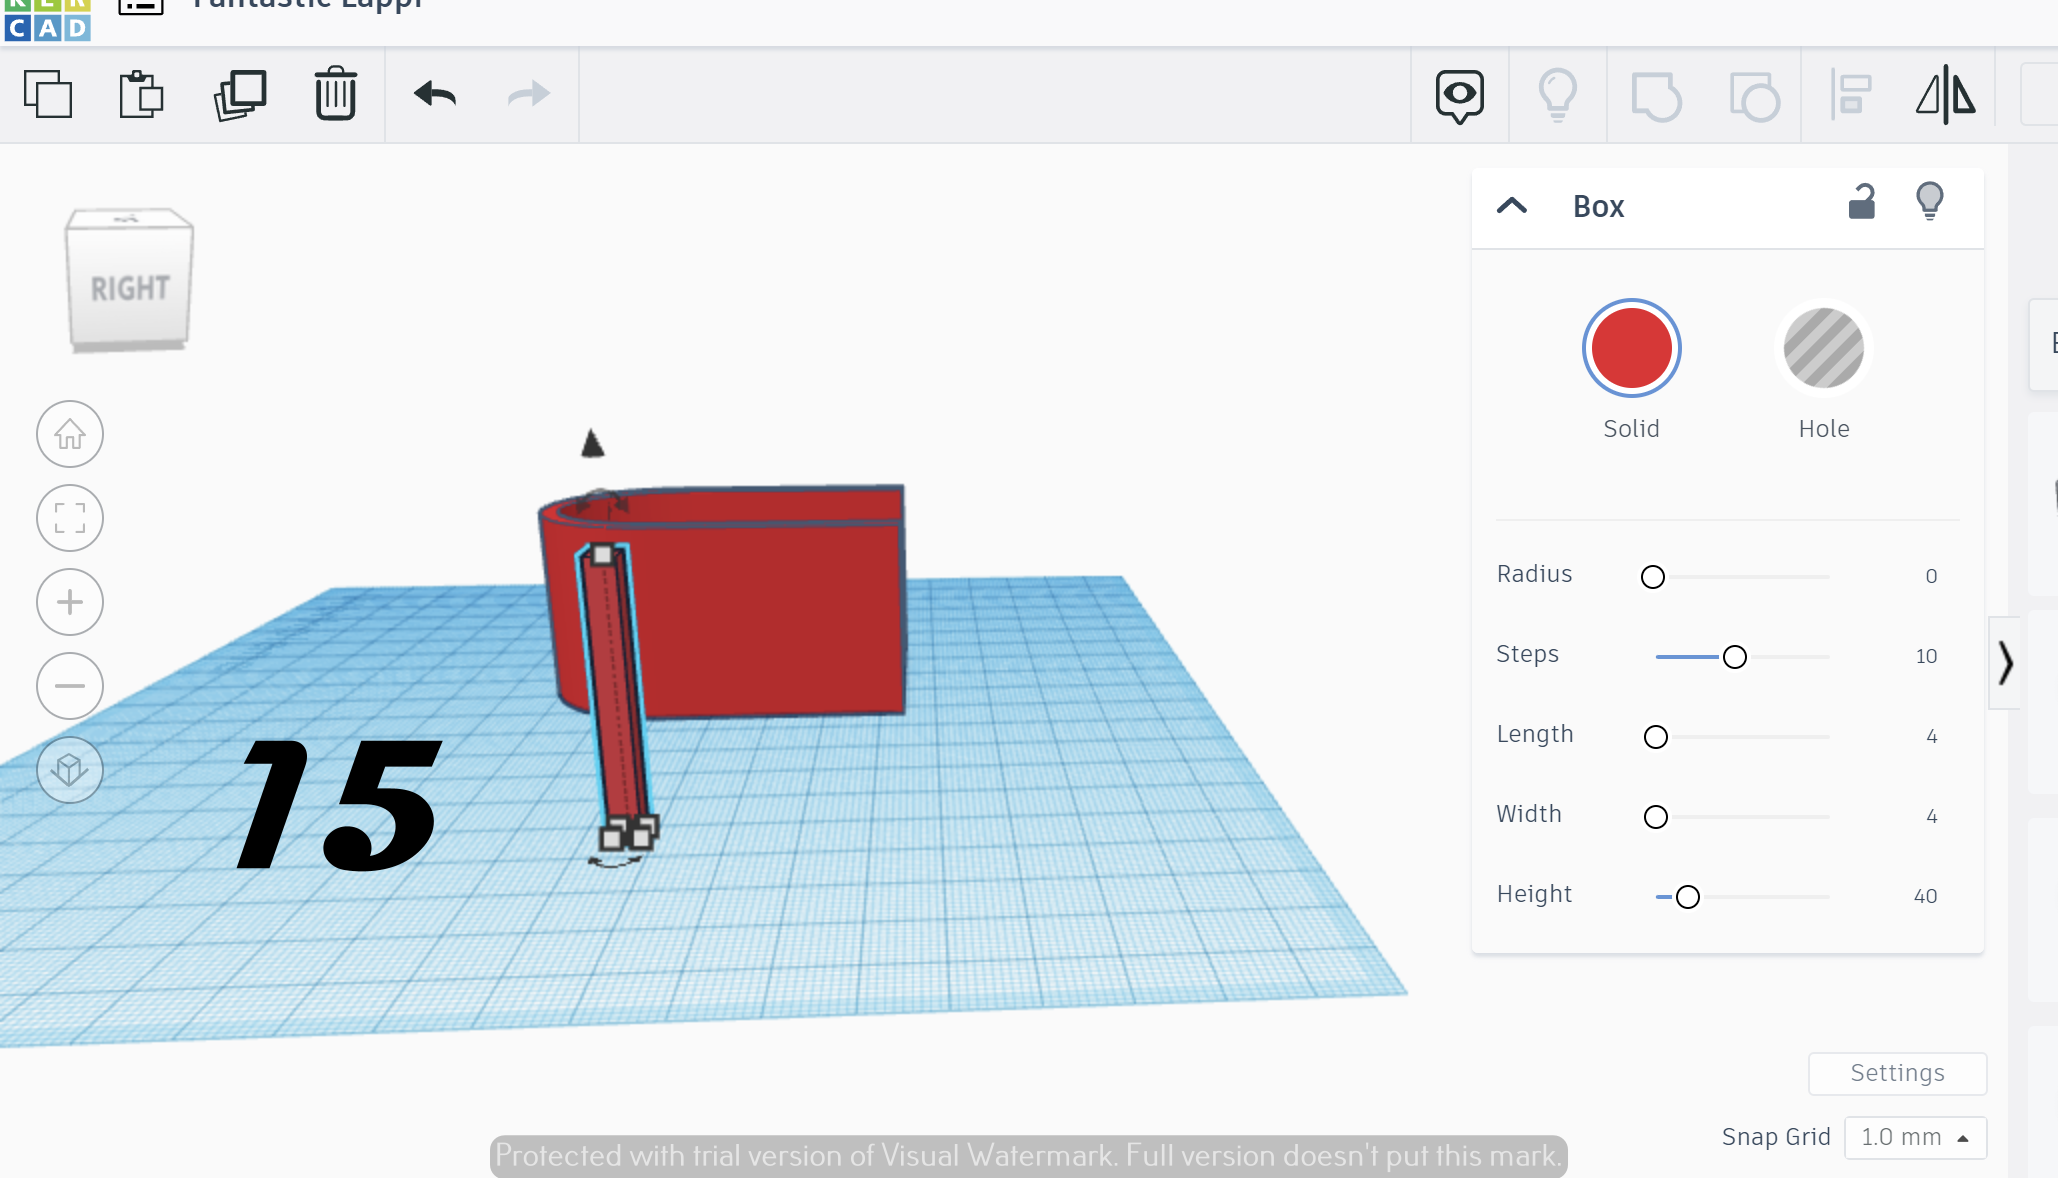Toggle the What's New eye icon
This screenshot has height=1178, width=2058.
1459,95
